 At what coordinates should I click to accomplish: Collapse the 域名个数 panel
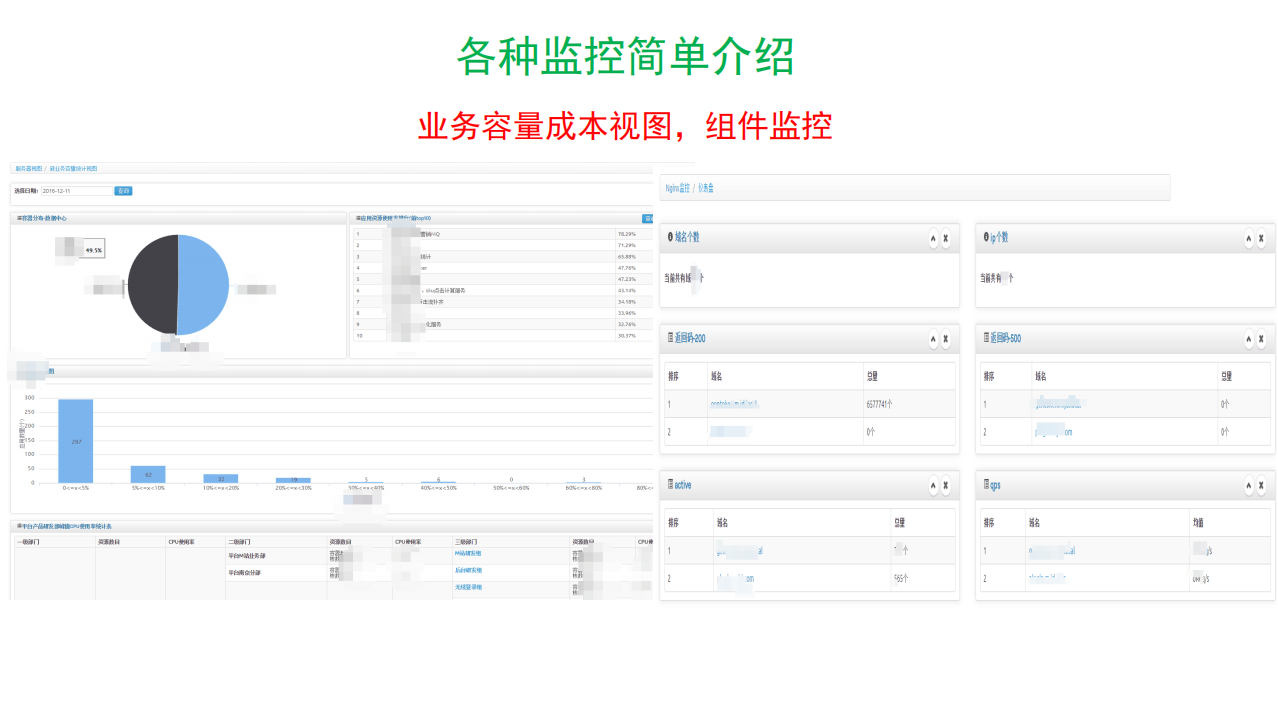[932, 239]
